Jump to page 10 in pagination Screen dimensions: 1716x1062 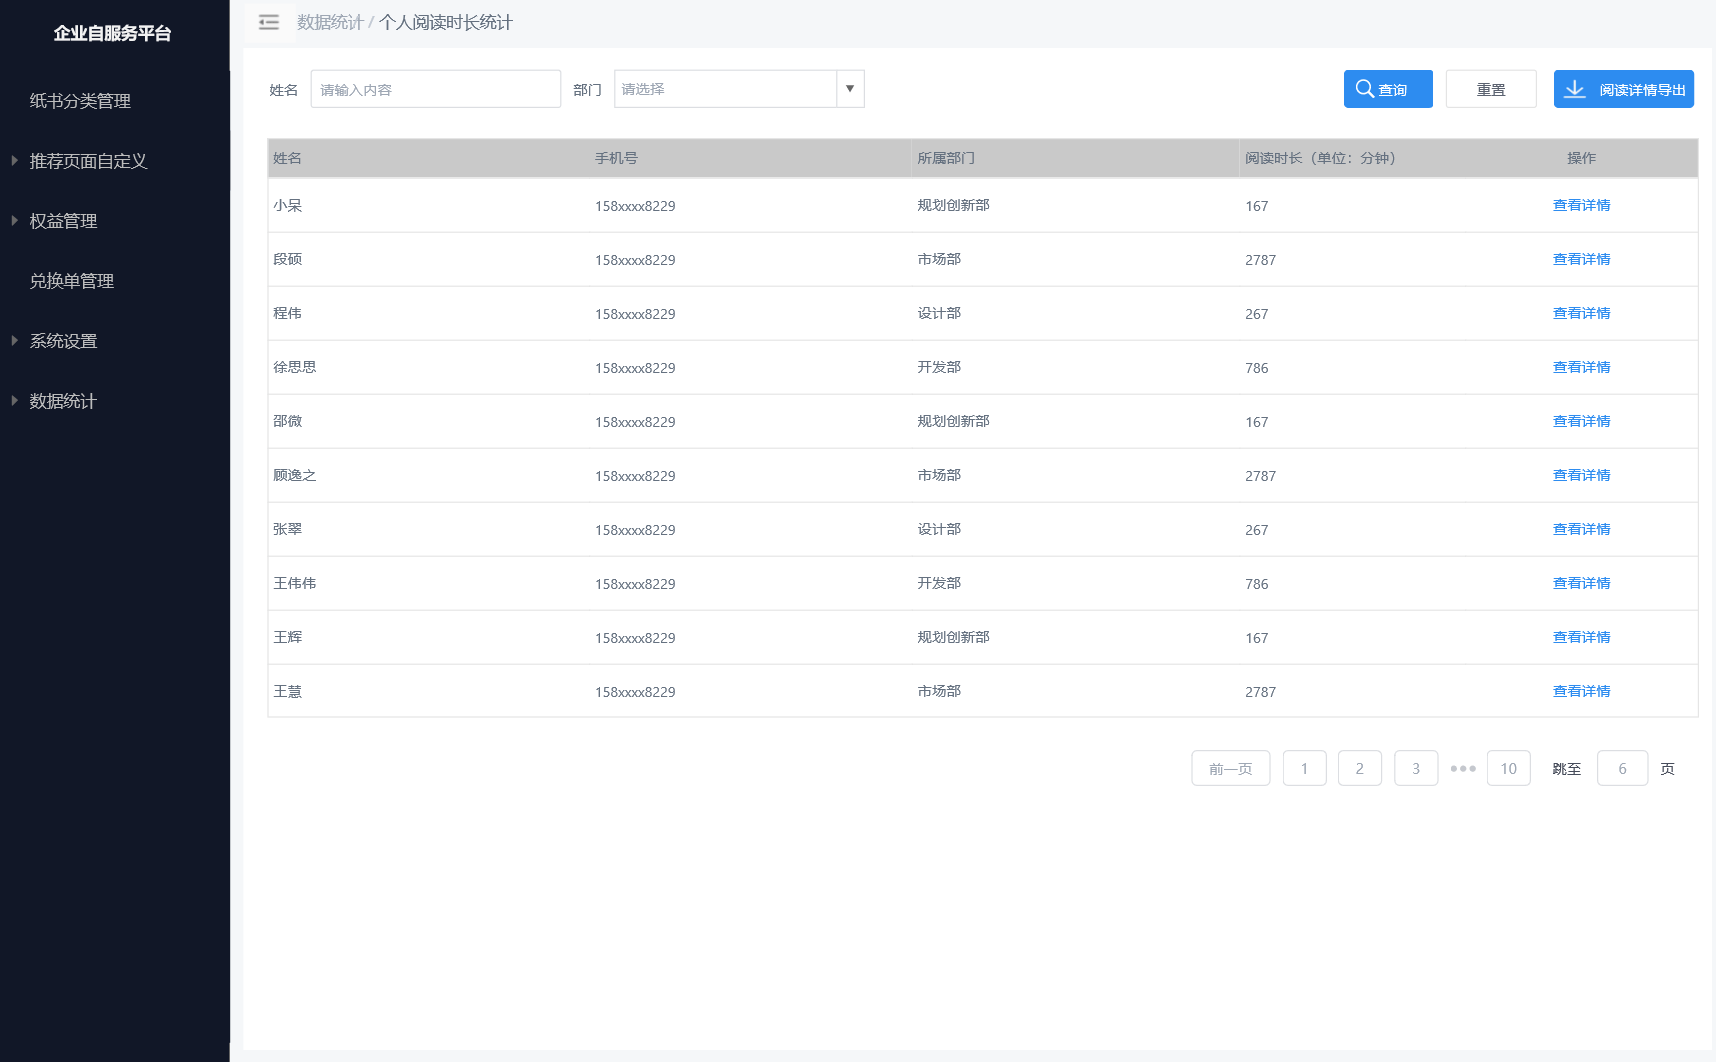1508,768
